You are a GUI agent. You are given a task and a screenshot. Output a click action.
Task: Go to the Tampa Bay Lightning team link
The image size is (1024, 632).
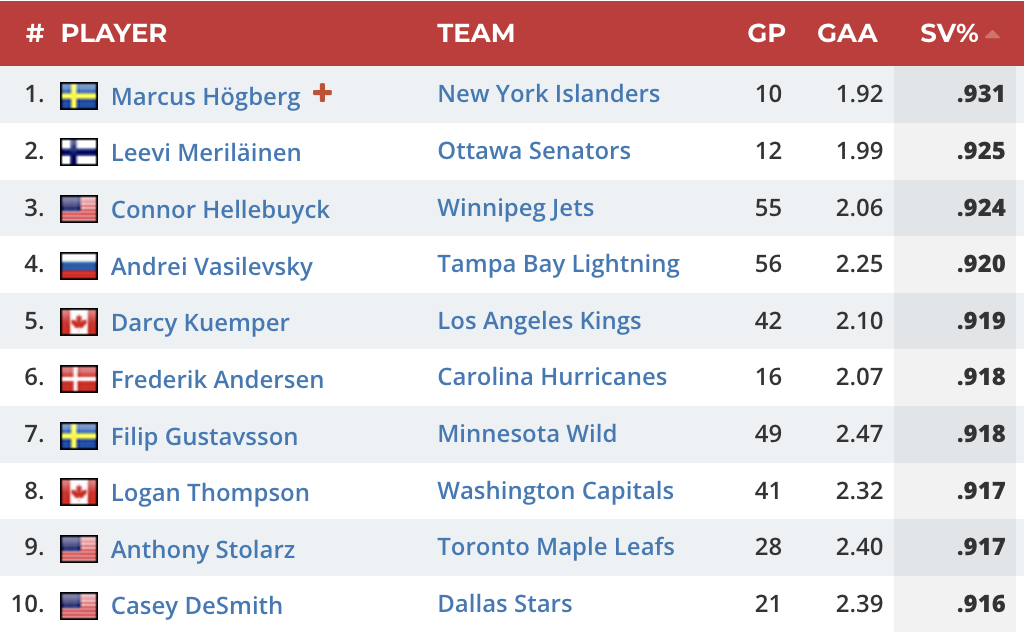click(558, 264)
